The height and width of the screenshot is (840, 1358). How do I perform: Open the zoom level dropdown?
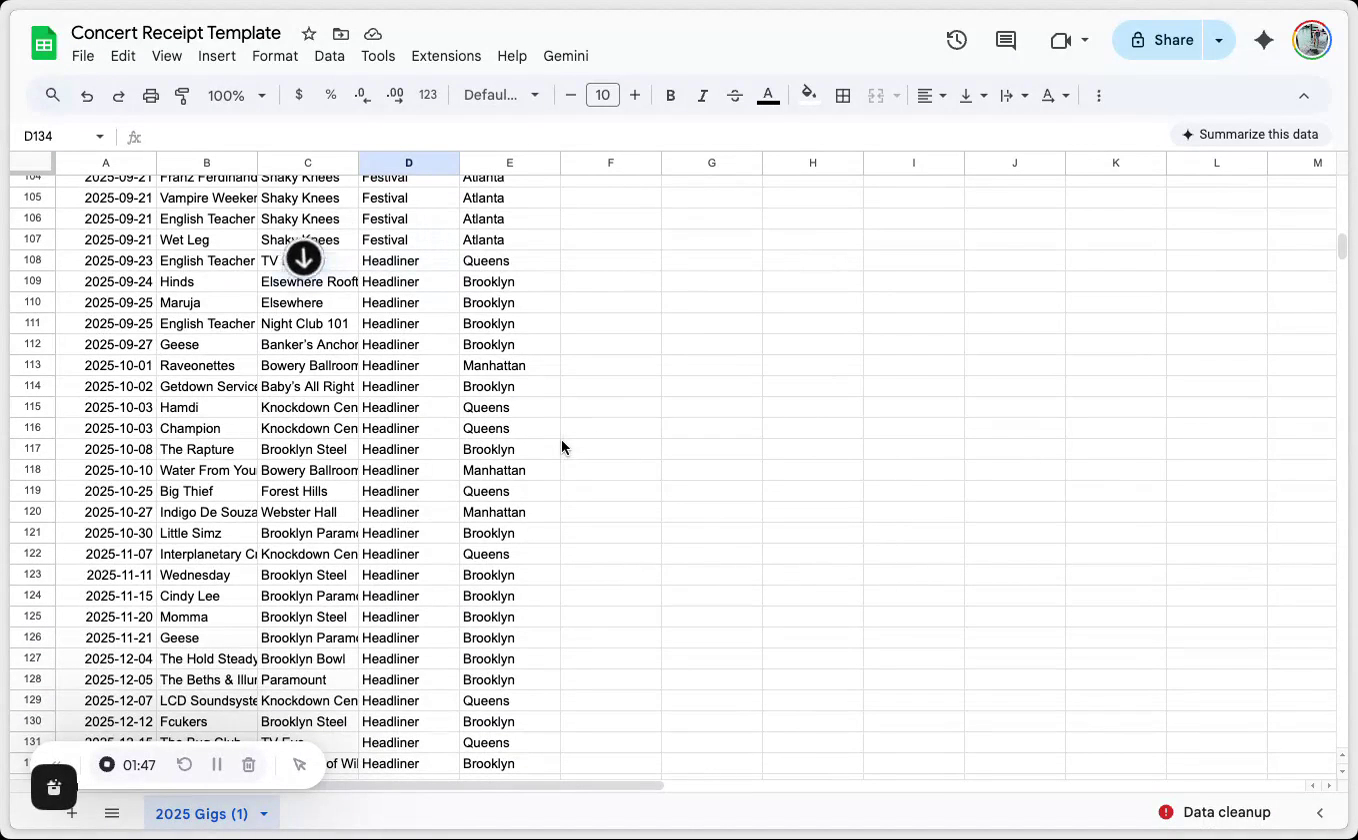point(237,96)
